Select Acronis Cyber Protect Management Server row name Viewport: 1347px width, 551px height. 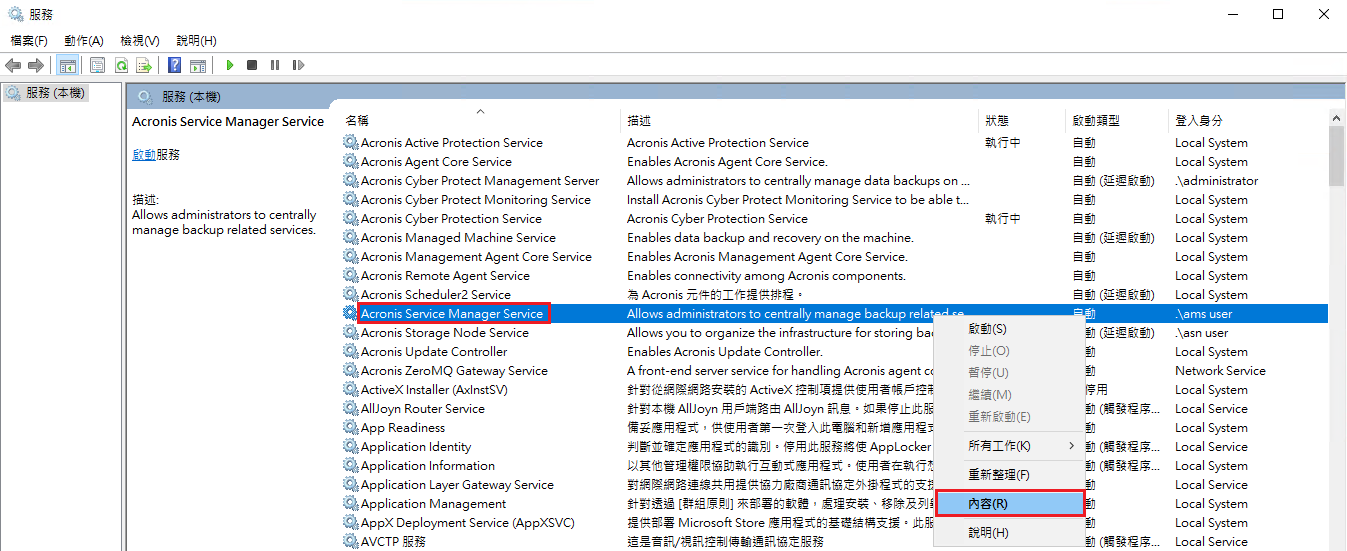tap(480, 180)
